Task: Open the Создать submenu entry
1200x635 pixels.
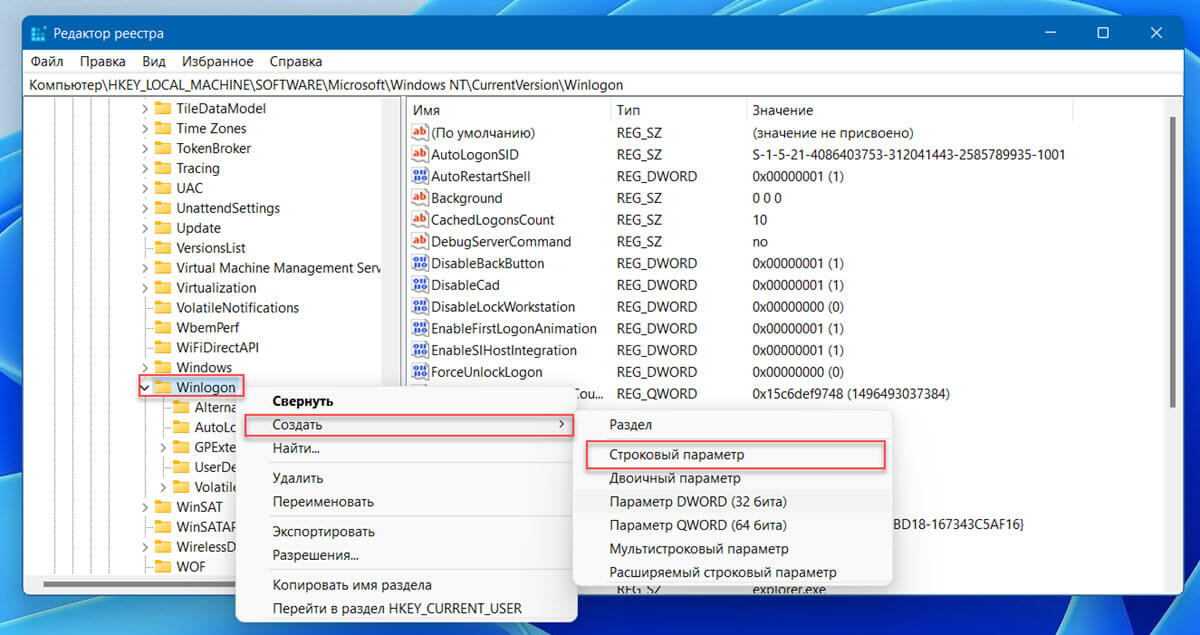Action: click(x=408, y=425)
